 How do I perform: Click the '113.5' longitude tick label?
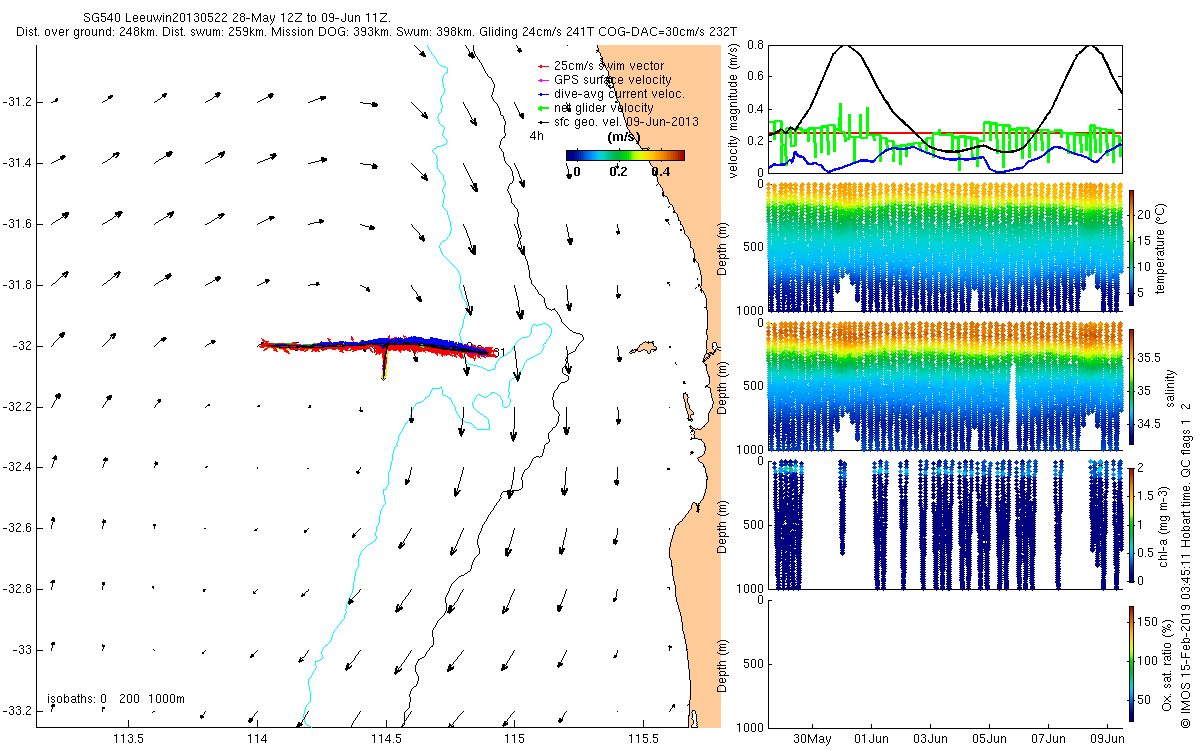coord(129,739)
